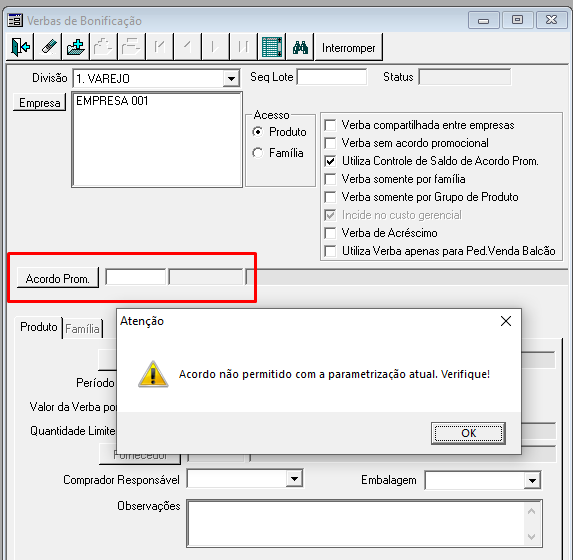Check Verba somente por Grupo de Produto

click(x=330, y=197)
